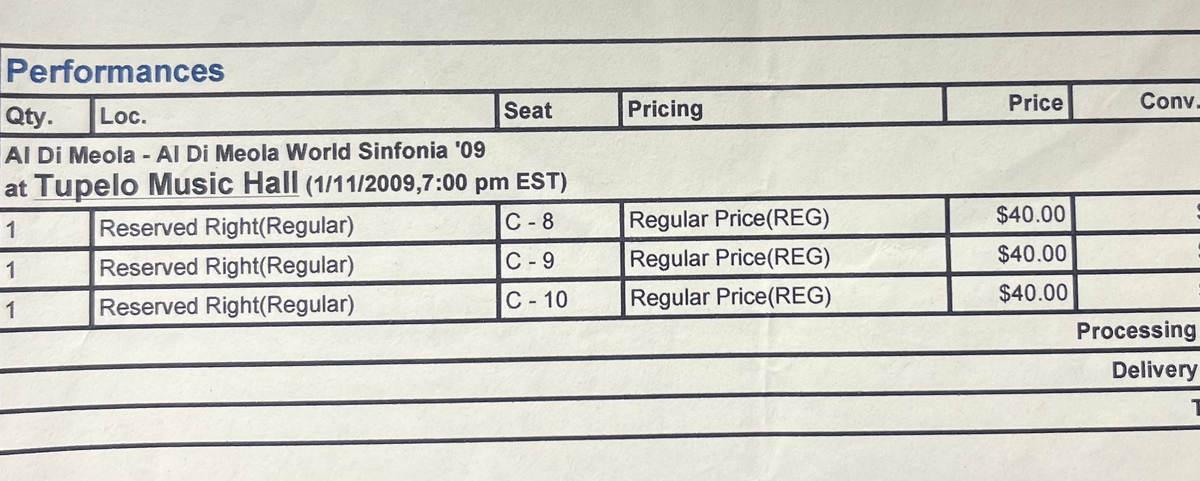1200x481 pixels.
Task: Click the $40.00 price for seat C - 10
Action: point(1032,292)
